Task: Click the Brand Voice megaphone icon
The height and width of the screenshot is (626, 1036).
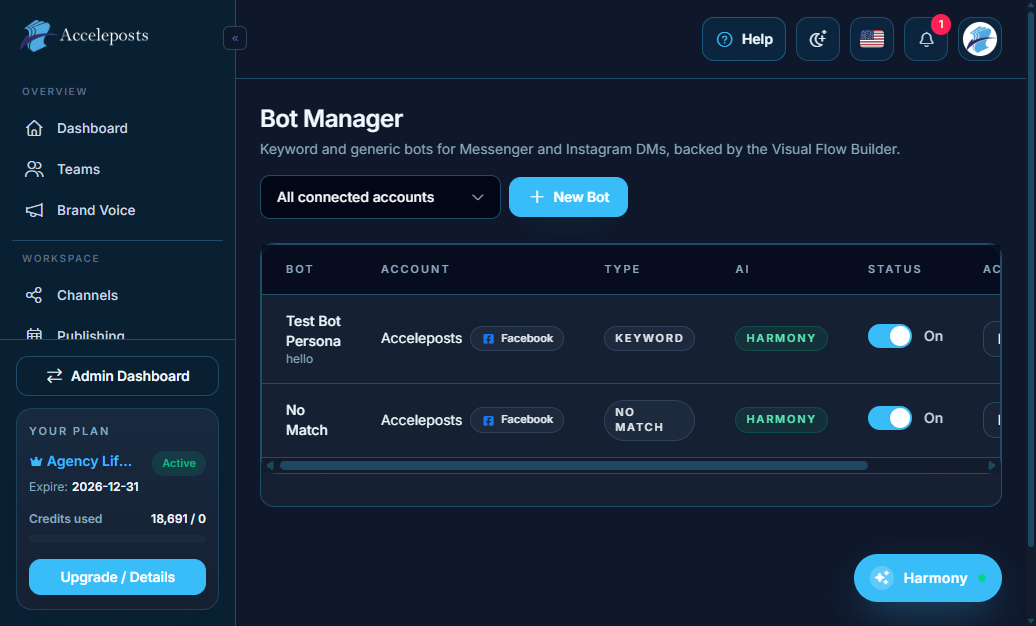Action: (34, 210)
